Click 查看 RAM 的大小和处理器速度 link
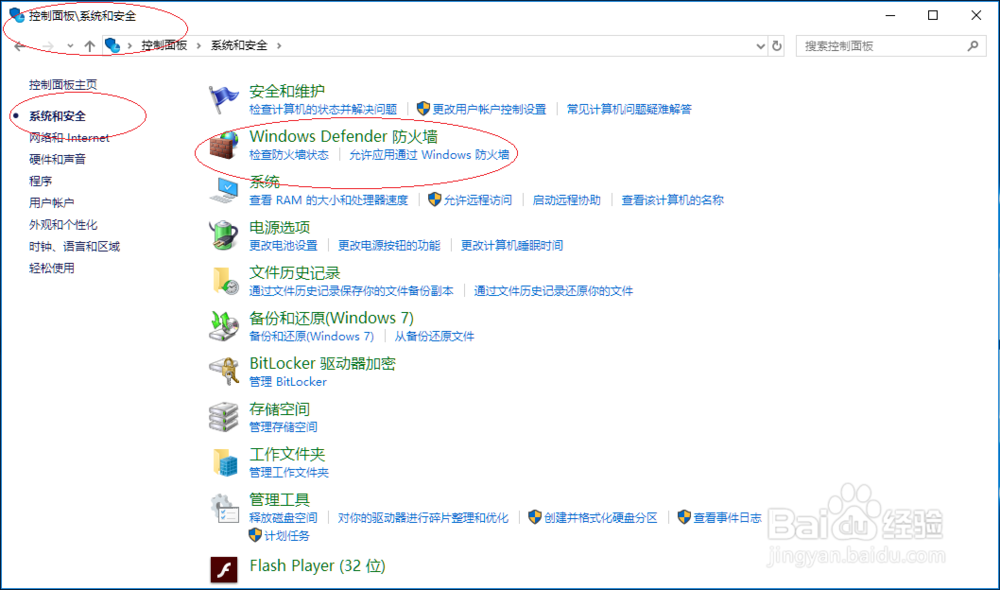Viewport: 1000px width, 590px height. coord(328,200)
